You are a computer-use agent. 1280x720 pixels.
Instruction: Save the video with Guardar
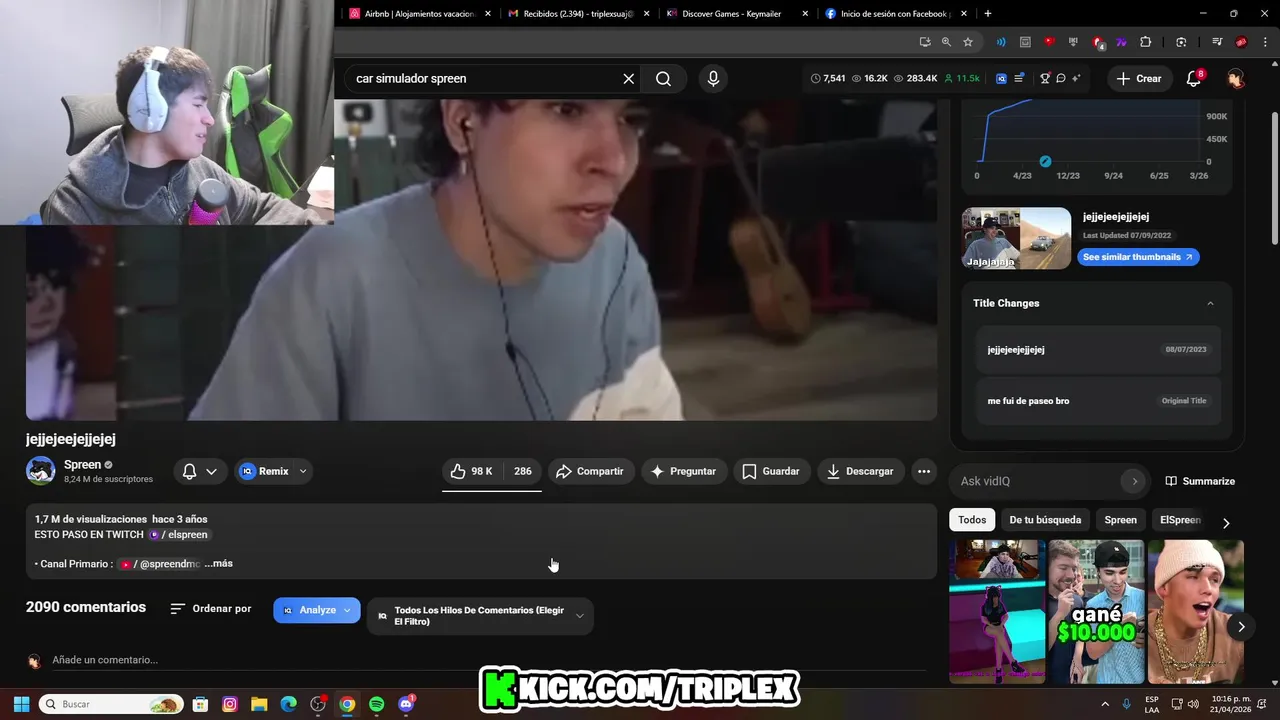tap(770, 471)
